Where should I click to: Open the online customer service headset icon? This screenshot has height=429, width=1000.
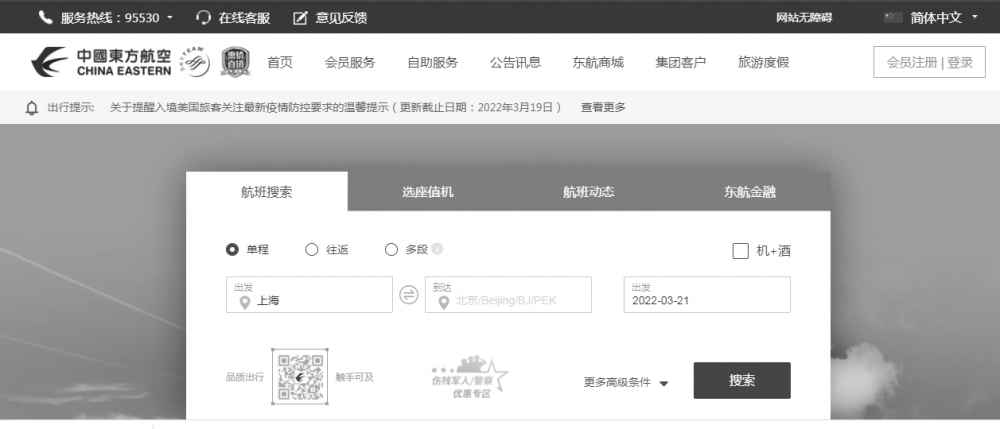[x=203, y=17]
